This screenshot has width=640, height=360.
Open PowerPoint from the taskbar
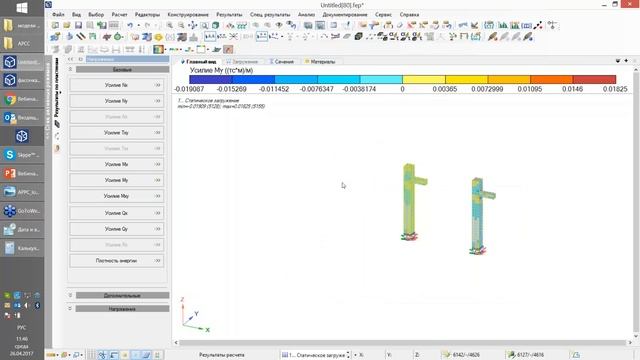[x=22, y=173]
